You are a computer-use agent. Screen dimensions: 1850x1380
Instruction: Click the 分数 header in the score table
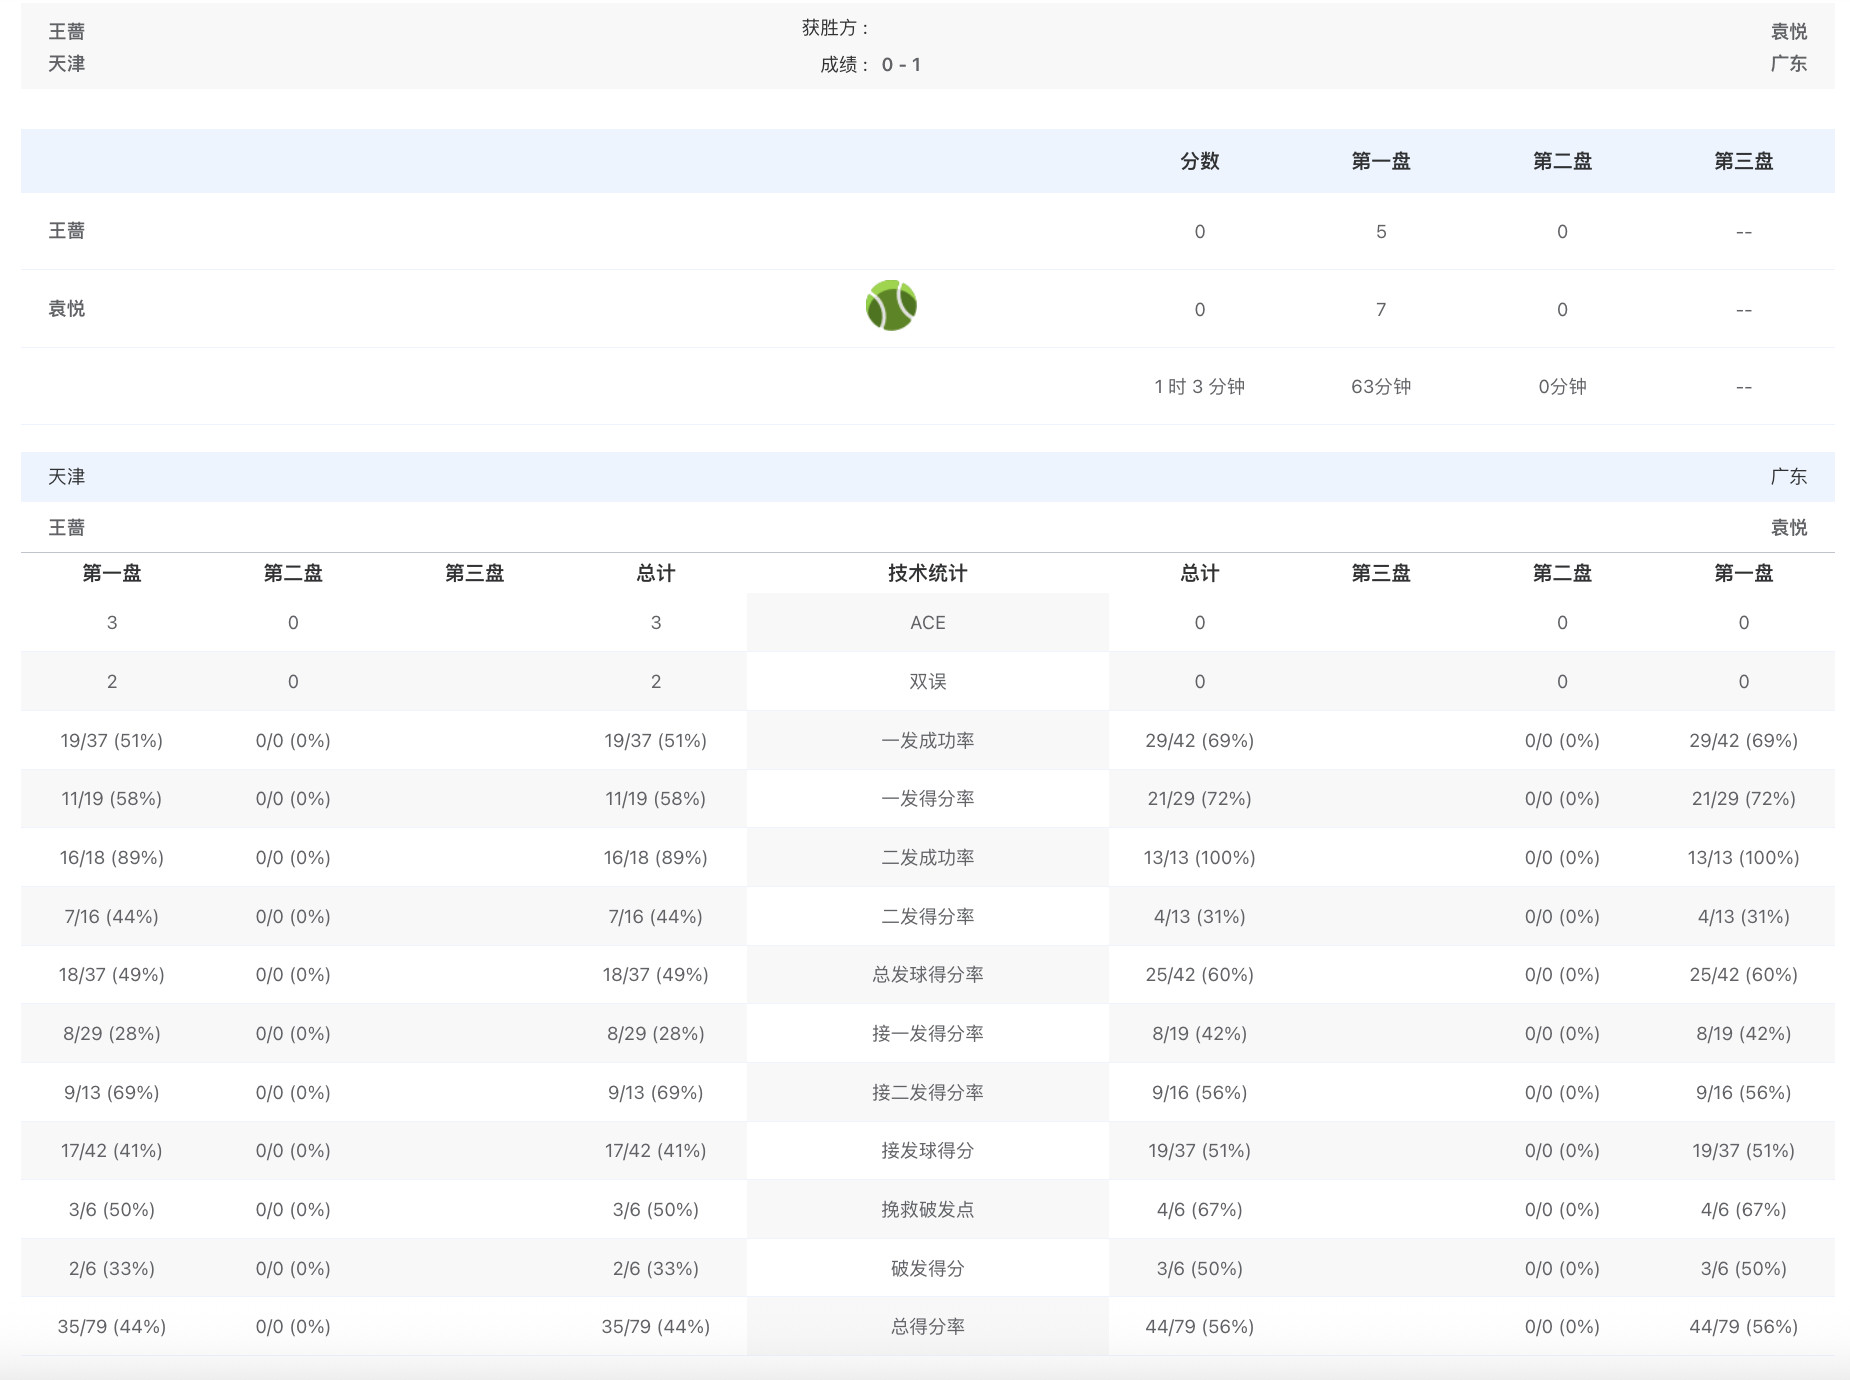coord(1199,161)
